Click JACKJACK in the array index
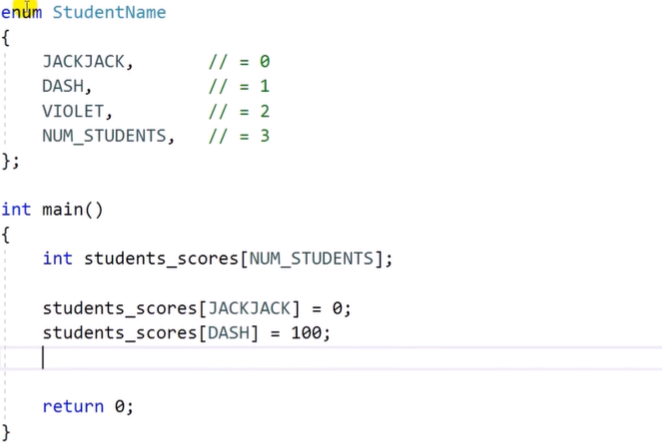Image resolution: width=662 pixels, height=447 pixels. [250, 308]
